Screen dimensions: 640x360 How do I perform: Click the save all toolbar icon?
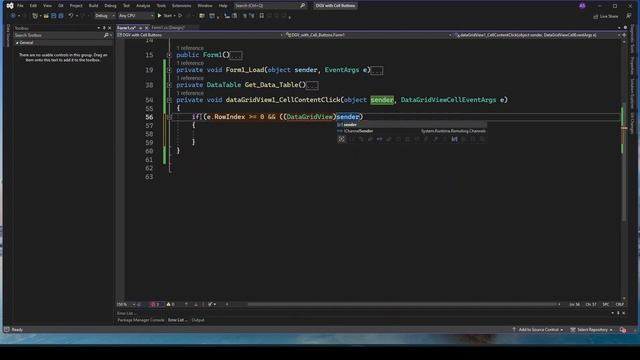point(61,16)
